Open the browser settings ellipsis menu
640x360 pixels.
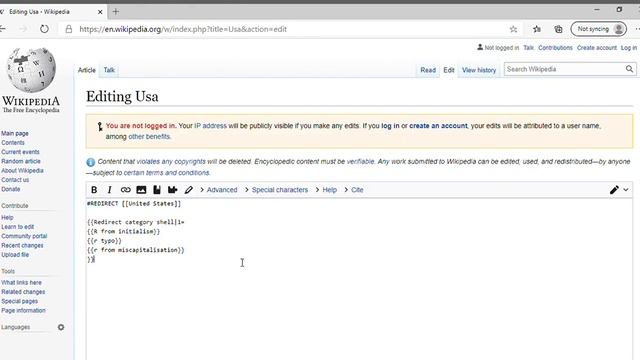click(637, 29)
